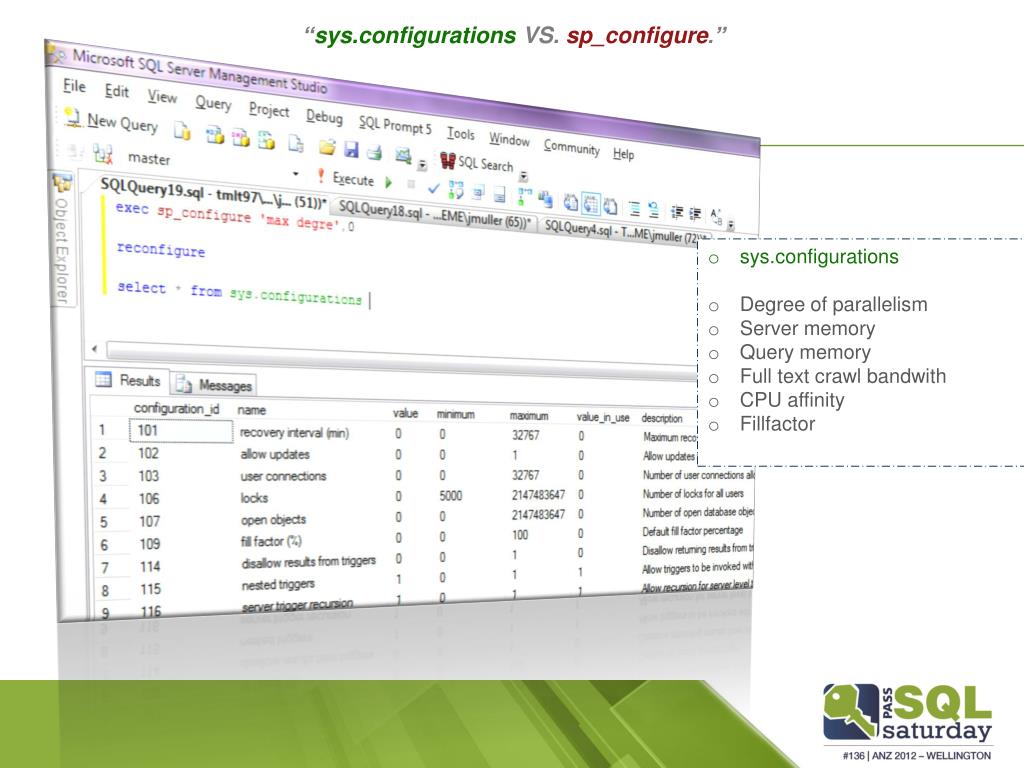Open the master database dropdown
The width and height of the screenshot is (1024, 768).
pos(296,174)
